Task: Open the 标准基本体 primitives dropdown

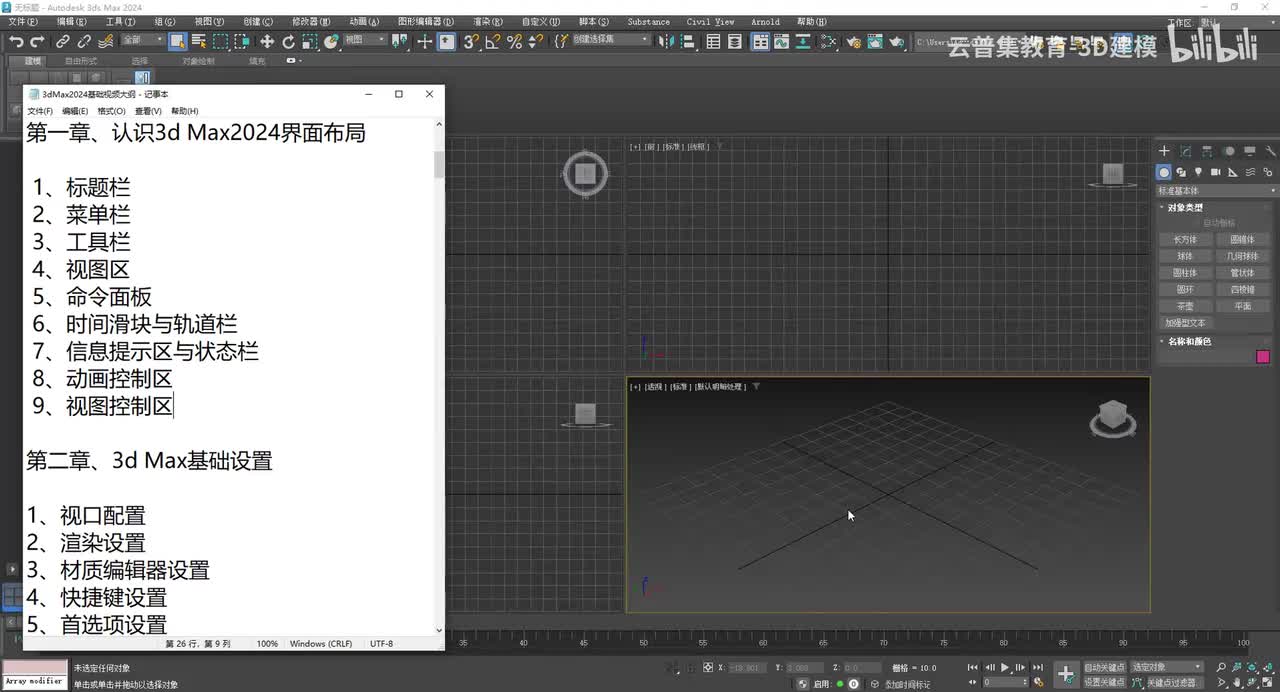Action: point(1216,190)
